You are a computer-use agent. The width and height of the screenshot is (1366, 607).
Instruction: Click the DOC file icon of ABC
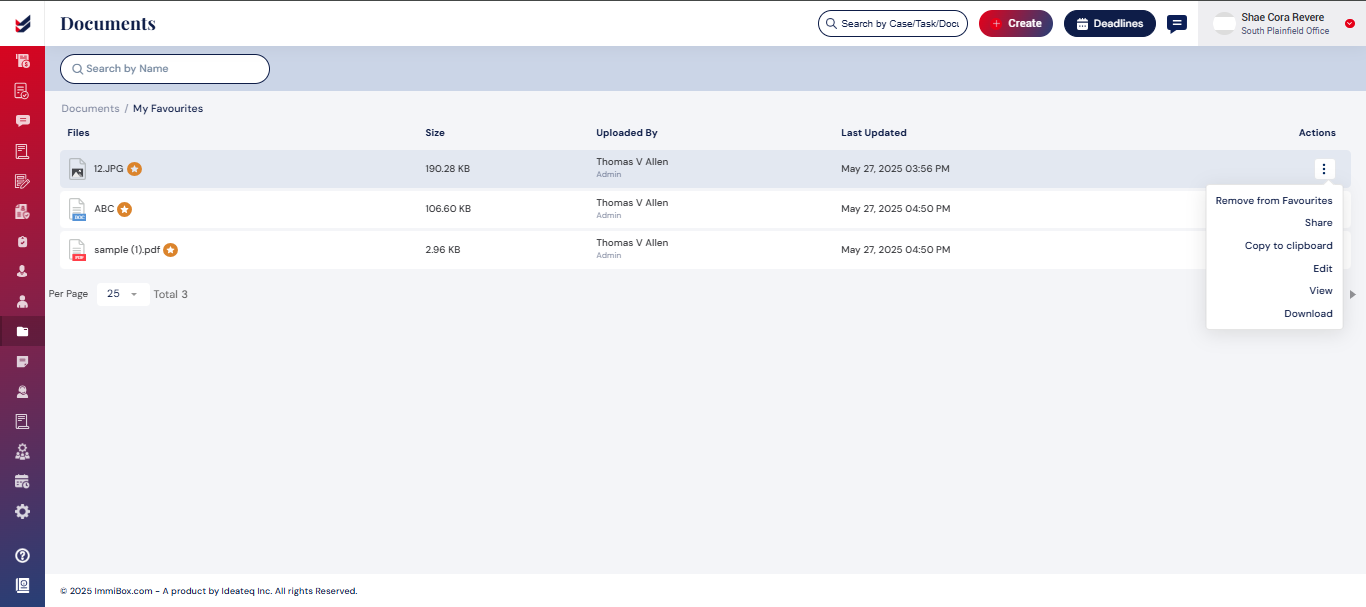tap(77, 209)
